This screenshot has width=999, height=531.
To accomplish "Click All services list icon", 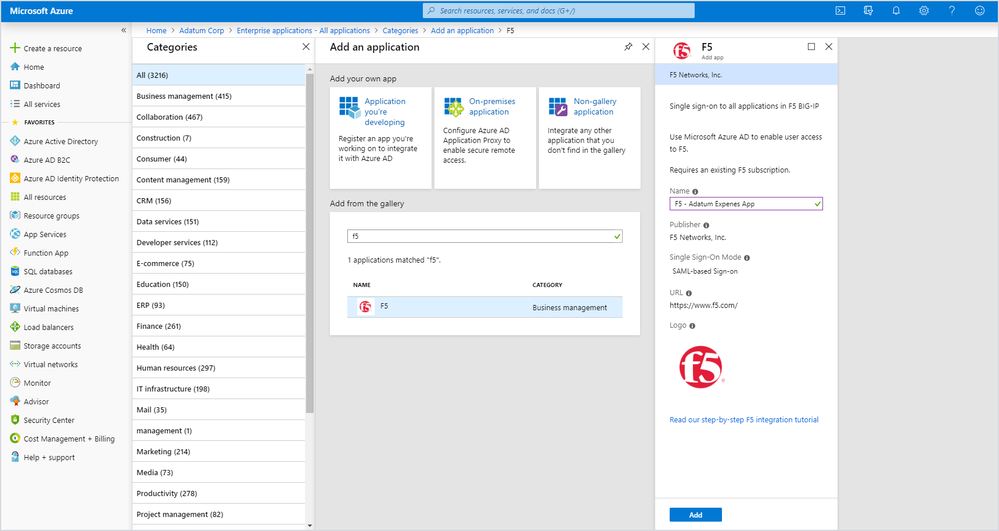I will (x=15, y=104).
